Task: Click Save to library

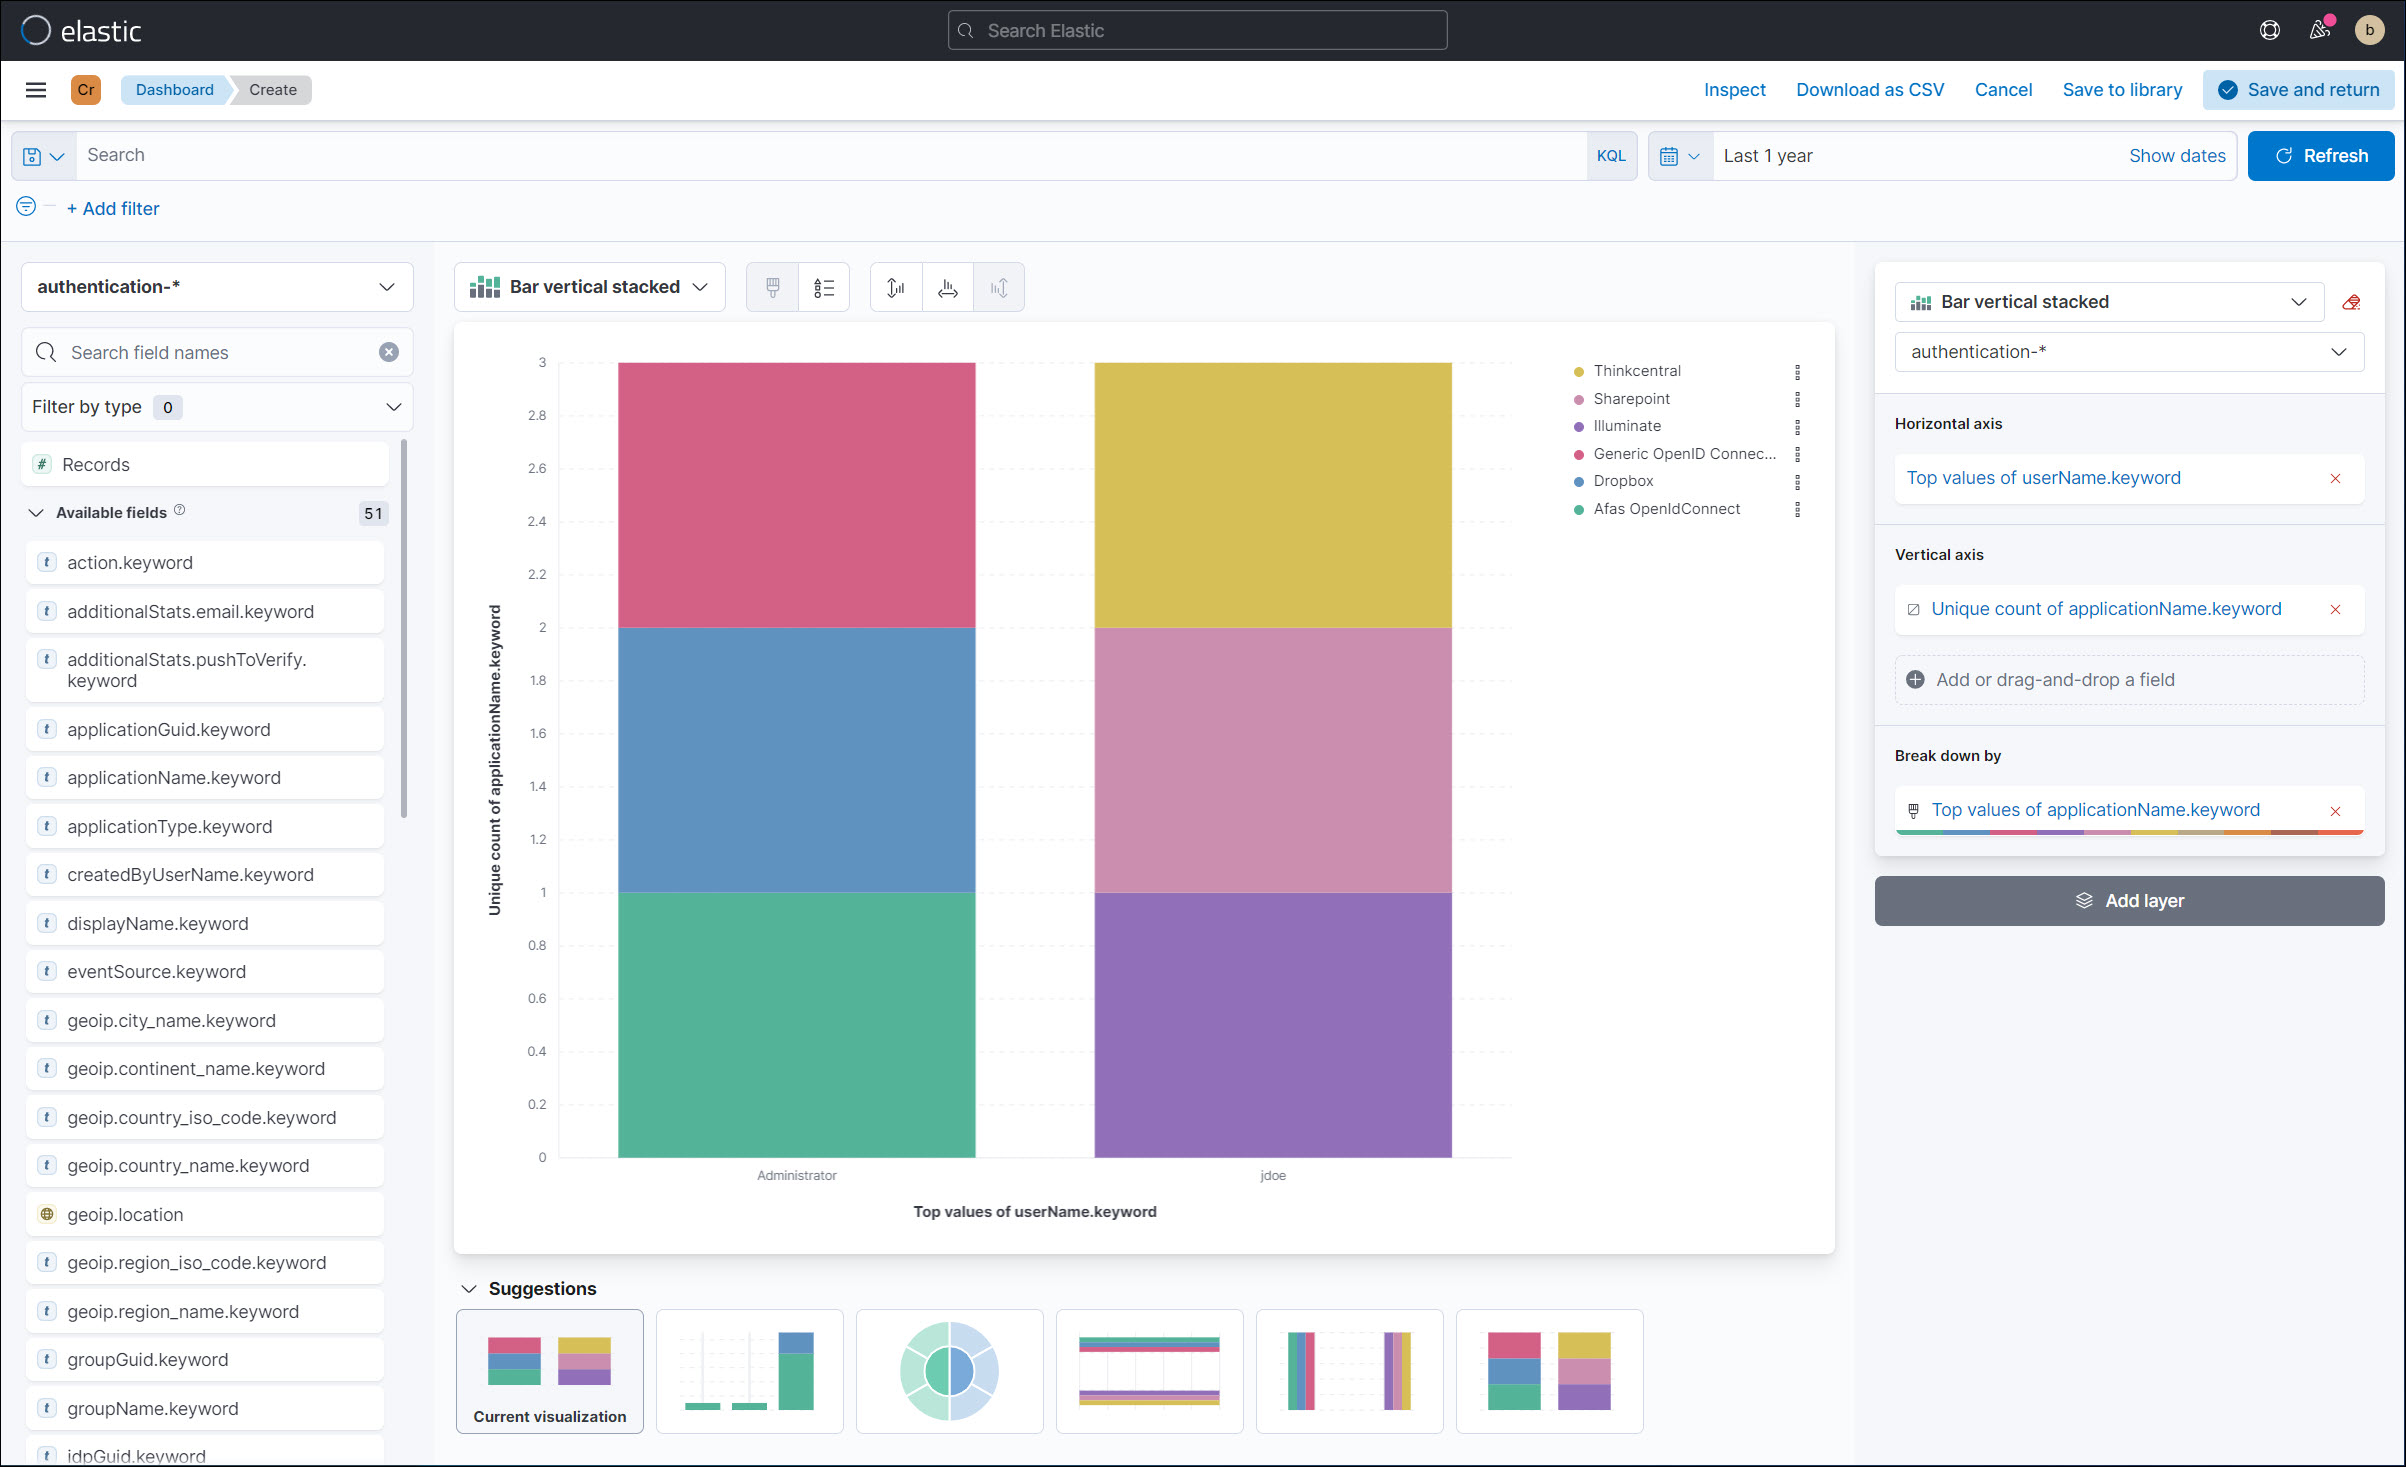Action: click(x=2122, y=90)
